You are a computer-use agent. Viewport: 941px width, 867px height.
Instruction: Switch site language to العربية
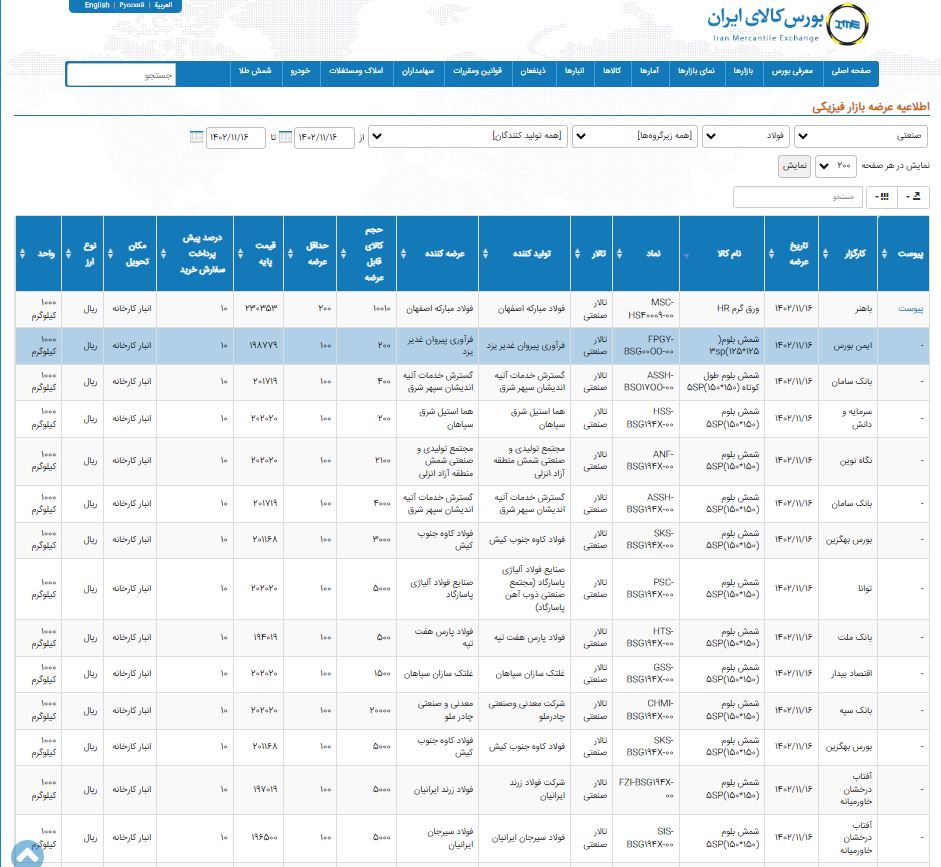(163, 5)
